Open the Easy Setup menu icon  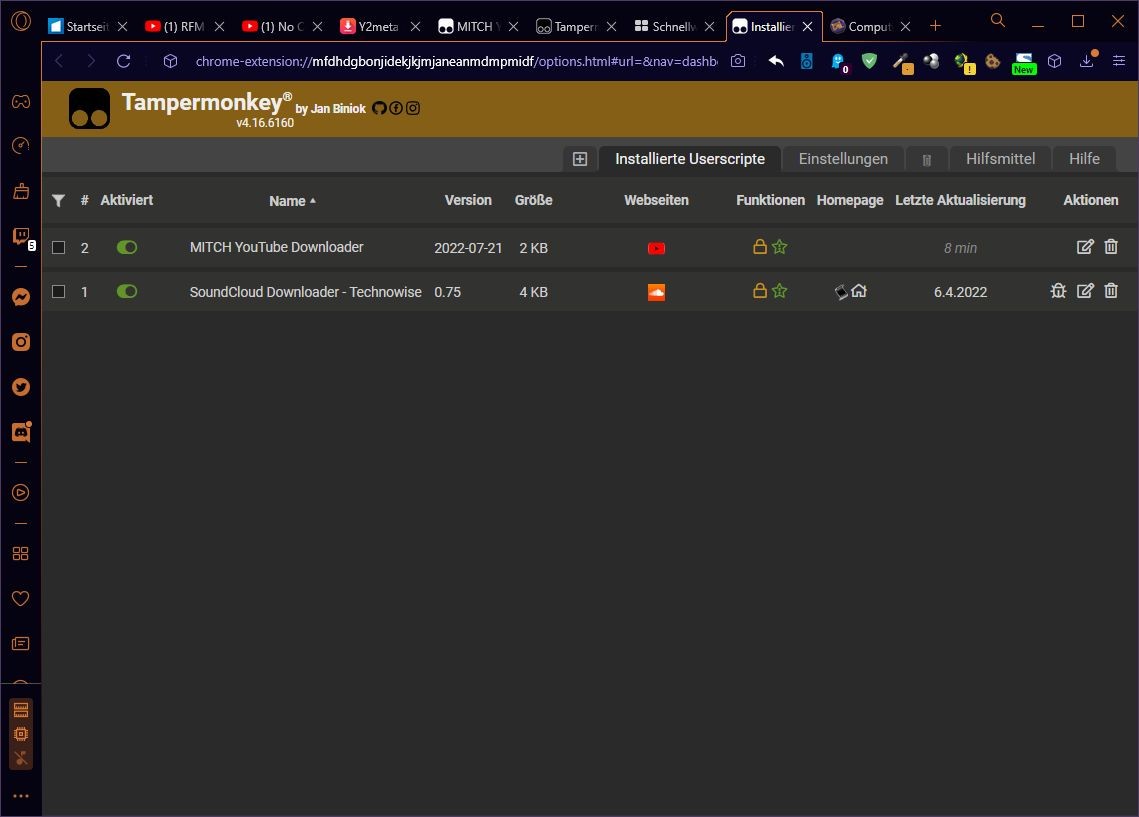pos(1119,61)
